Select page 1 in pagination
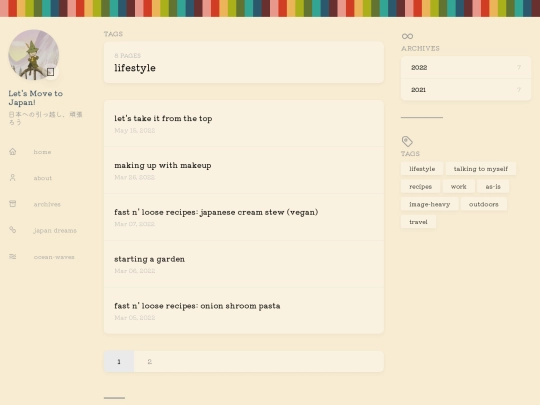The height and width of the screenshot is (405, 540). (x=119, y=362)
